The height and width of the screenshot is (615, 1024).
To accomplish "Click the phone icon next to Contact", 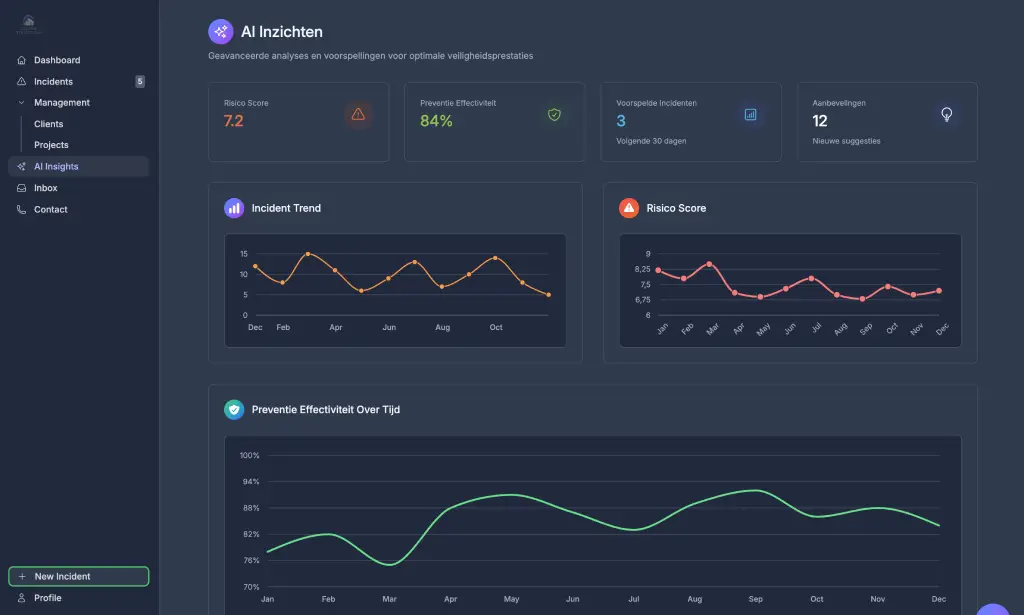I will coord(22,209).
